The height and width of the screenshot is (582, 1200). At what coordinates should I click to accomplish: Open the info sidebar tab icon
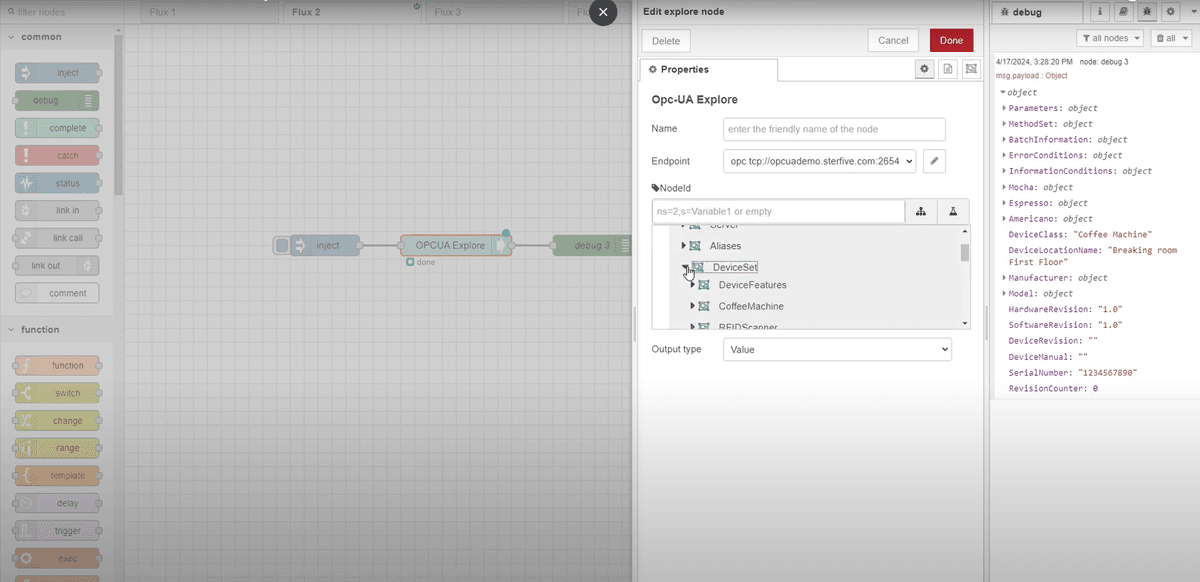(x=1100, y=12)
